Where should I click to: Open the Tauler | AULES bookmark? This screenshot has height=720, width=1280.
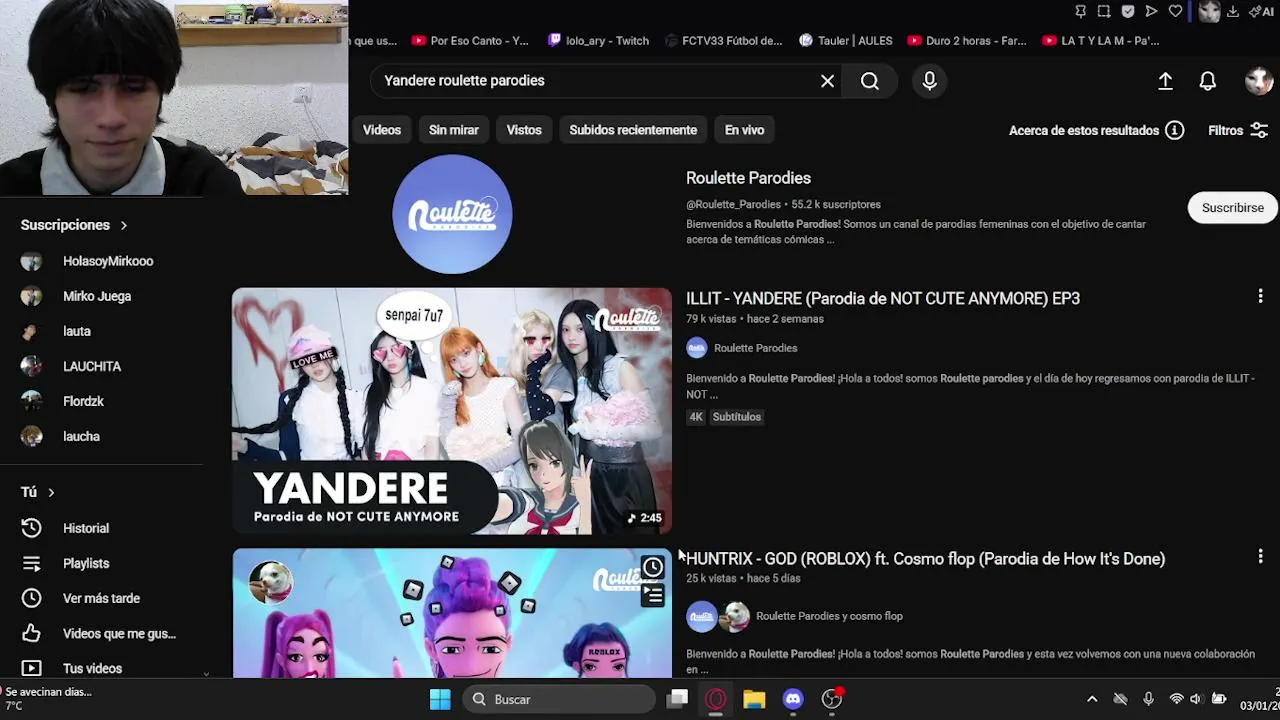846,41
